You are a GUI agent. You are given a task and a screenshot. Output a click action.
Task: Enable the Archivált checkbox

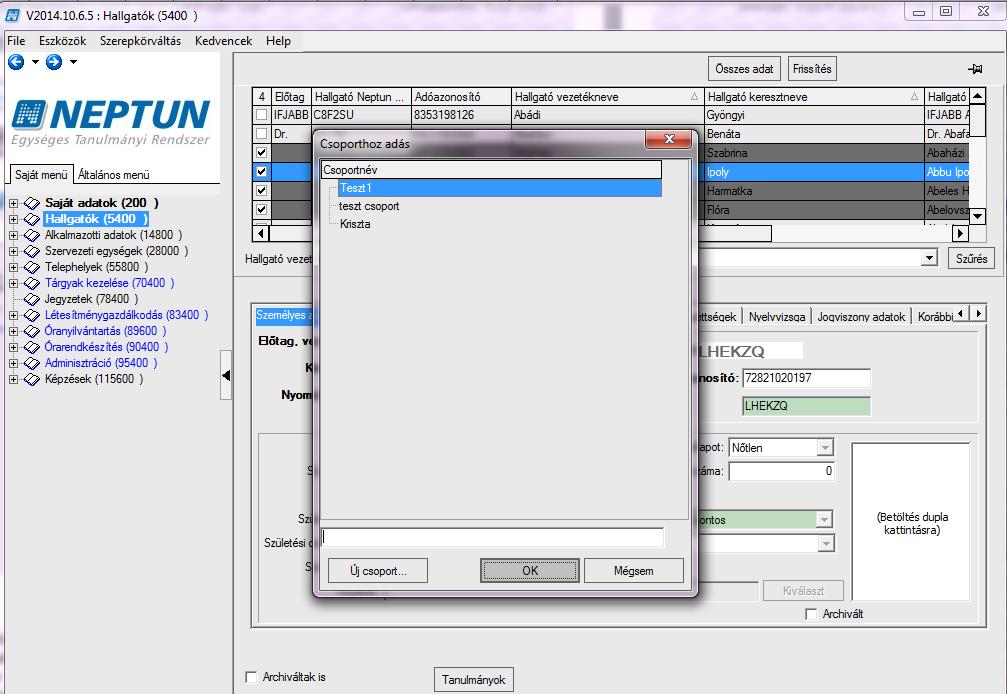pos(810,614)
